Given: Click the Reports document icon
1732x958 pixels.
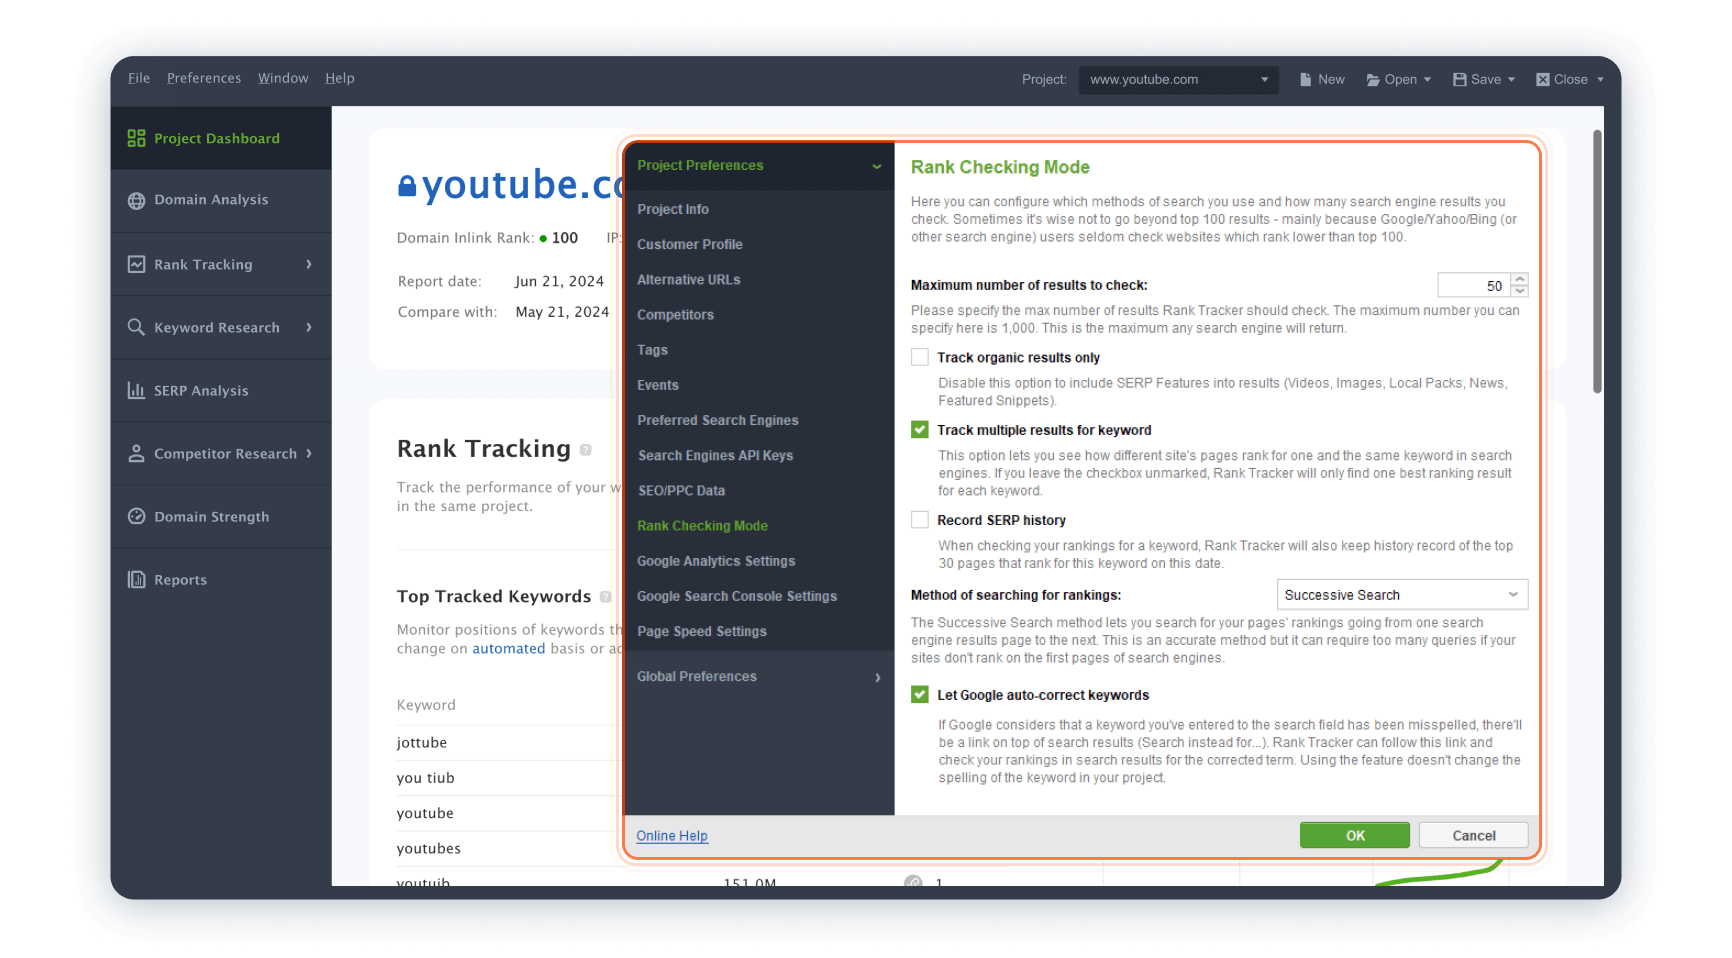Looking at the screenshot, I should (136, 579).
